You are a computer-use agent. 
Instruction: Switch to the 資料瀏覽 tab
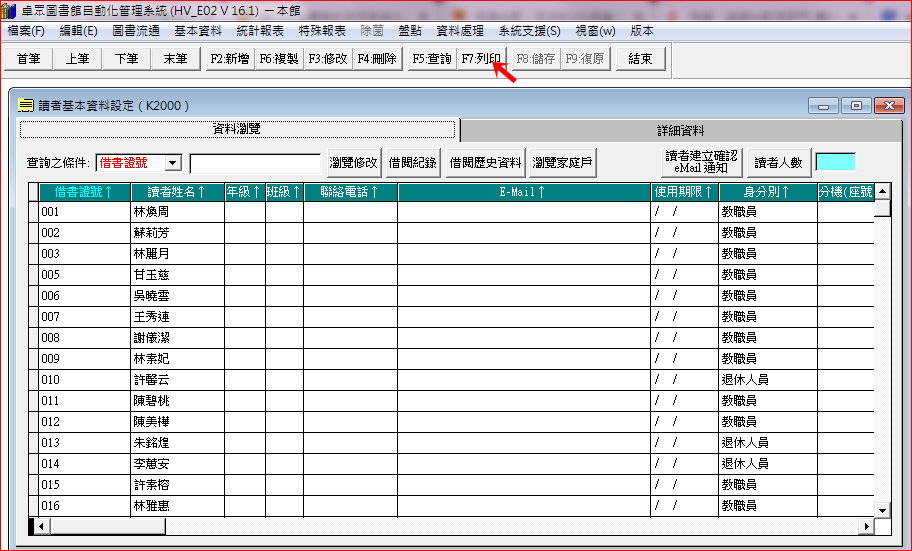(237, 129)
